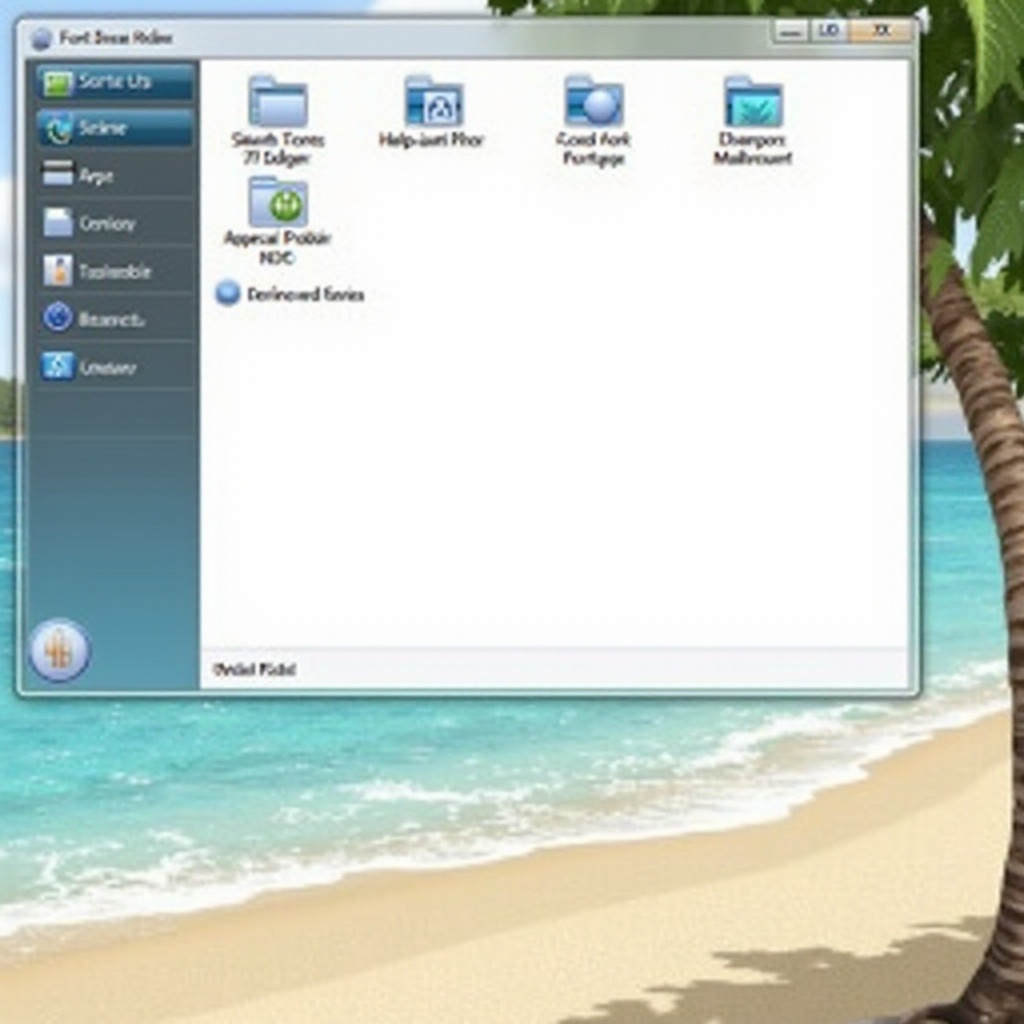Click the status bar text at window bottom

point(254,670)
